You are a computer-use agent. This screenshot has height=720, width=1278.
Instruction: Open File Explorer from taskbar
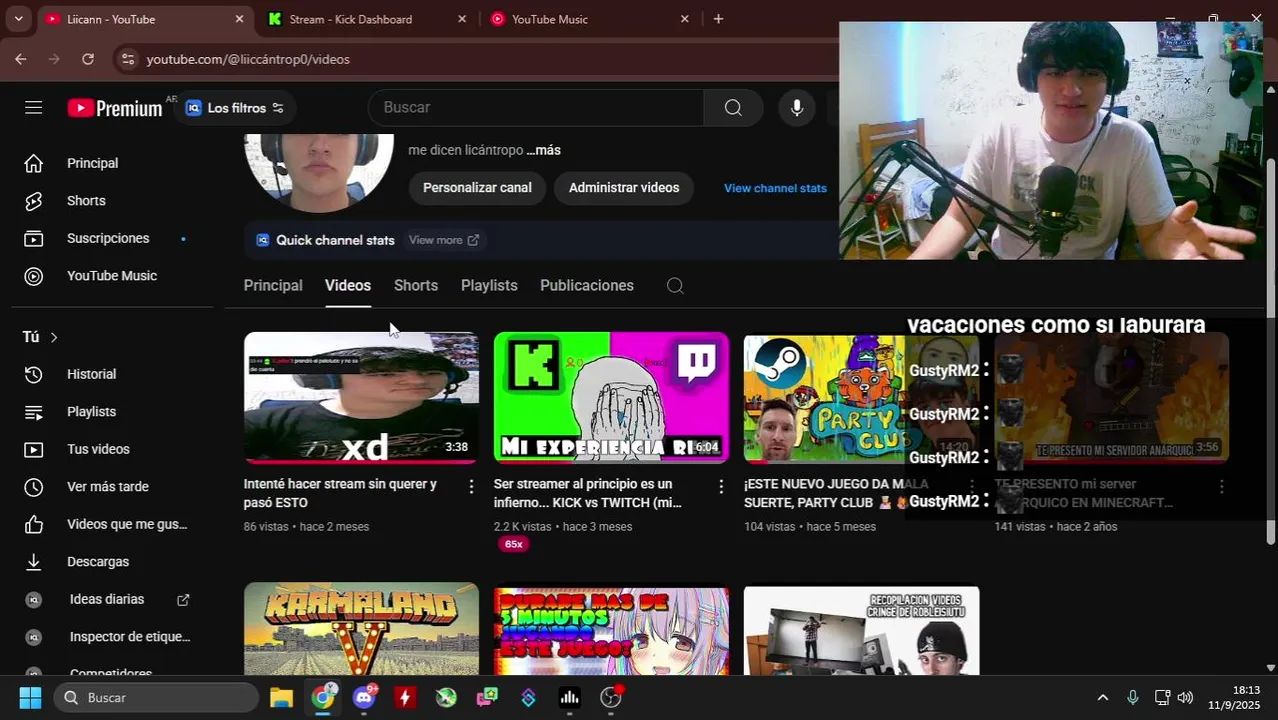pos(281,697)
